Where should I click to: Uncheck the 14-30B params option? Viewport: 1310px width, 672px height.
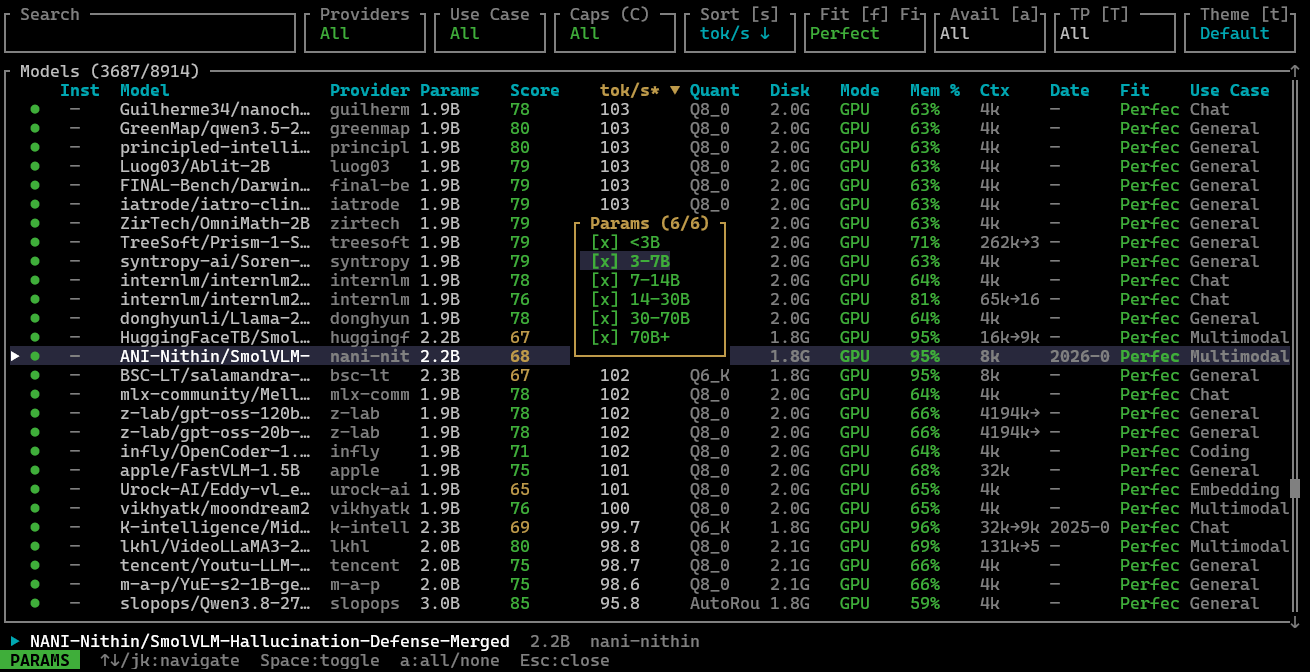click(605, 300)
